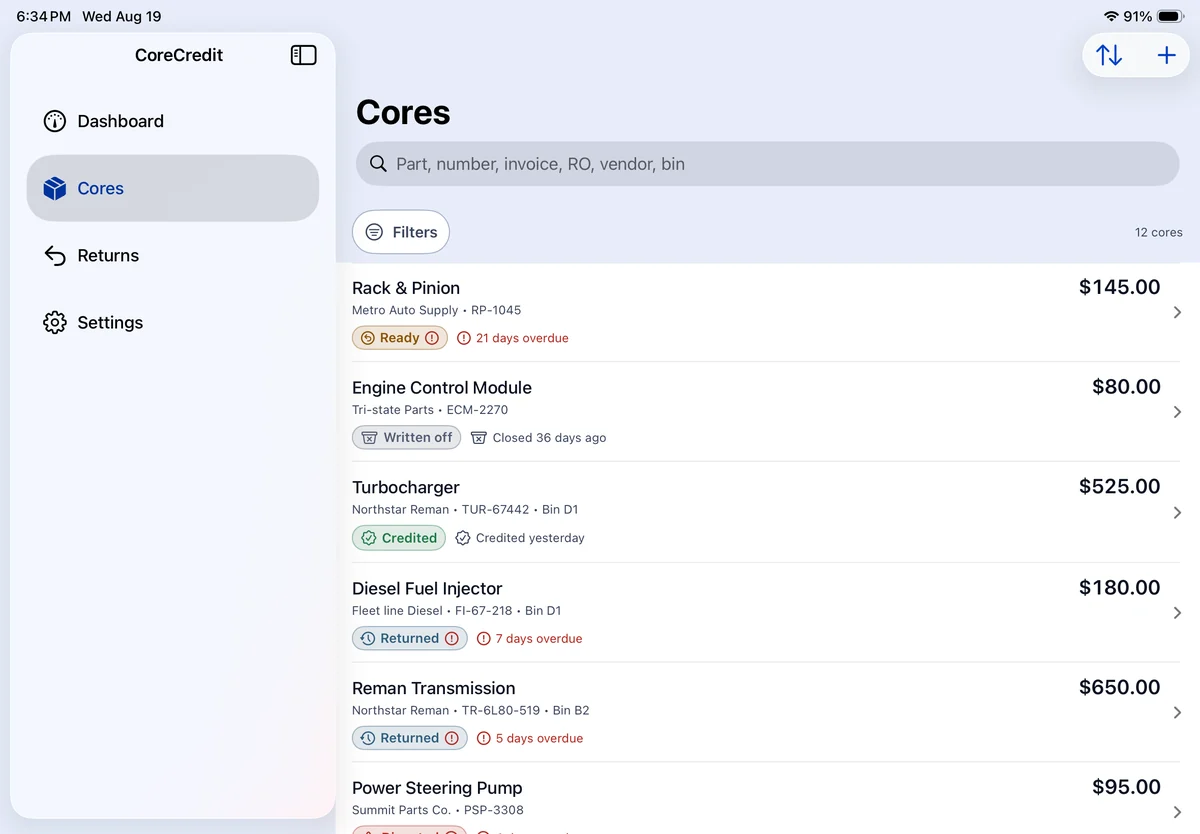This screenshot has height=834, width=1200.
Task: Click Northstar Reman • TR-6L80-519 • Bin B2 text
Action: pyautogui.click(x=471, y=711)
